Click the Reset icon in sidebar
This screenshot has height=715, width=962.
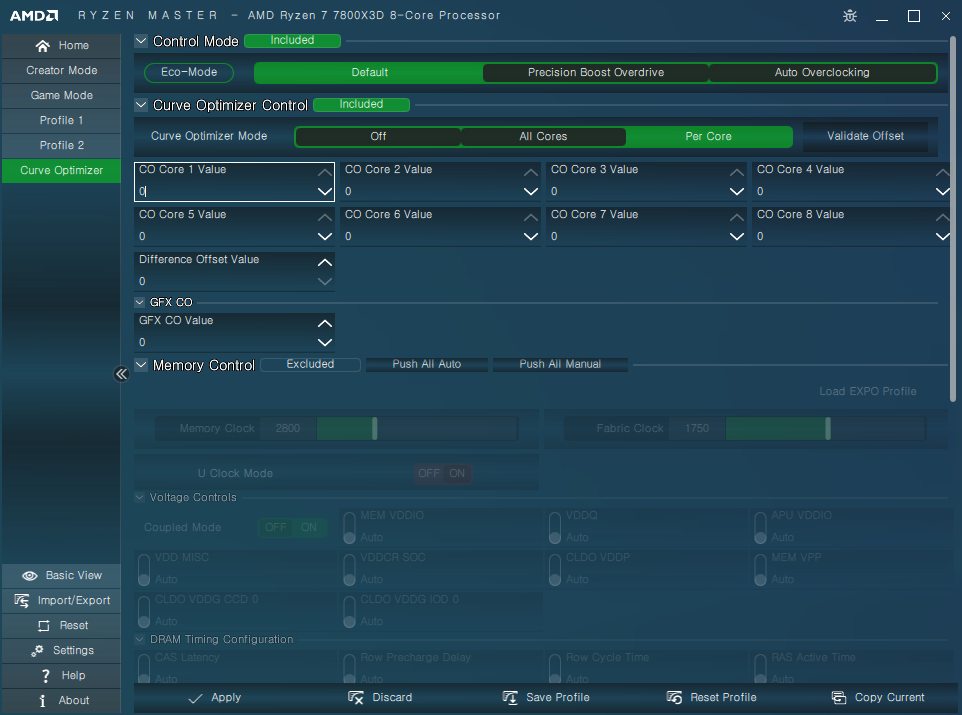[44, 625]
